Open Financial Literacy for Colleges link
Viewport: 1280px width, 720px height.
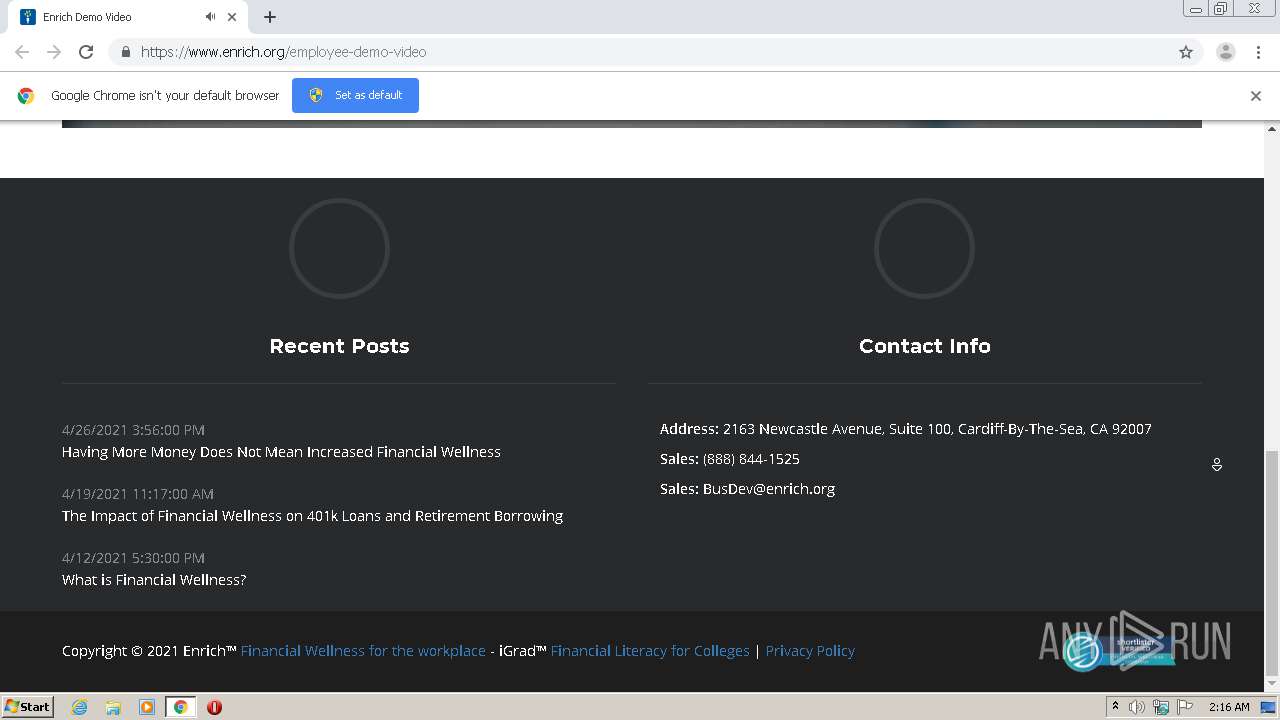point(650,651)
